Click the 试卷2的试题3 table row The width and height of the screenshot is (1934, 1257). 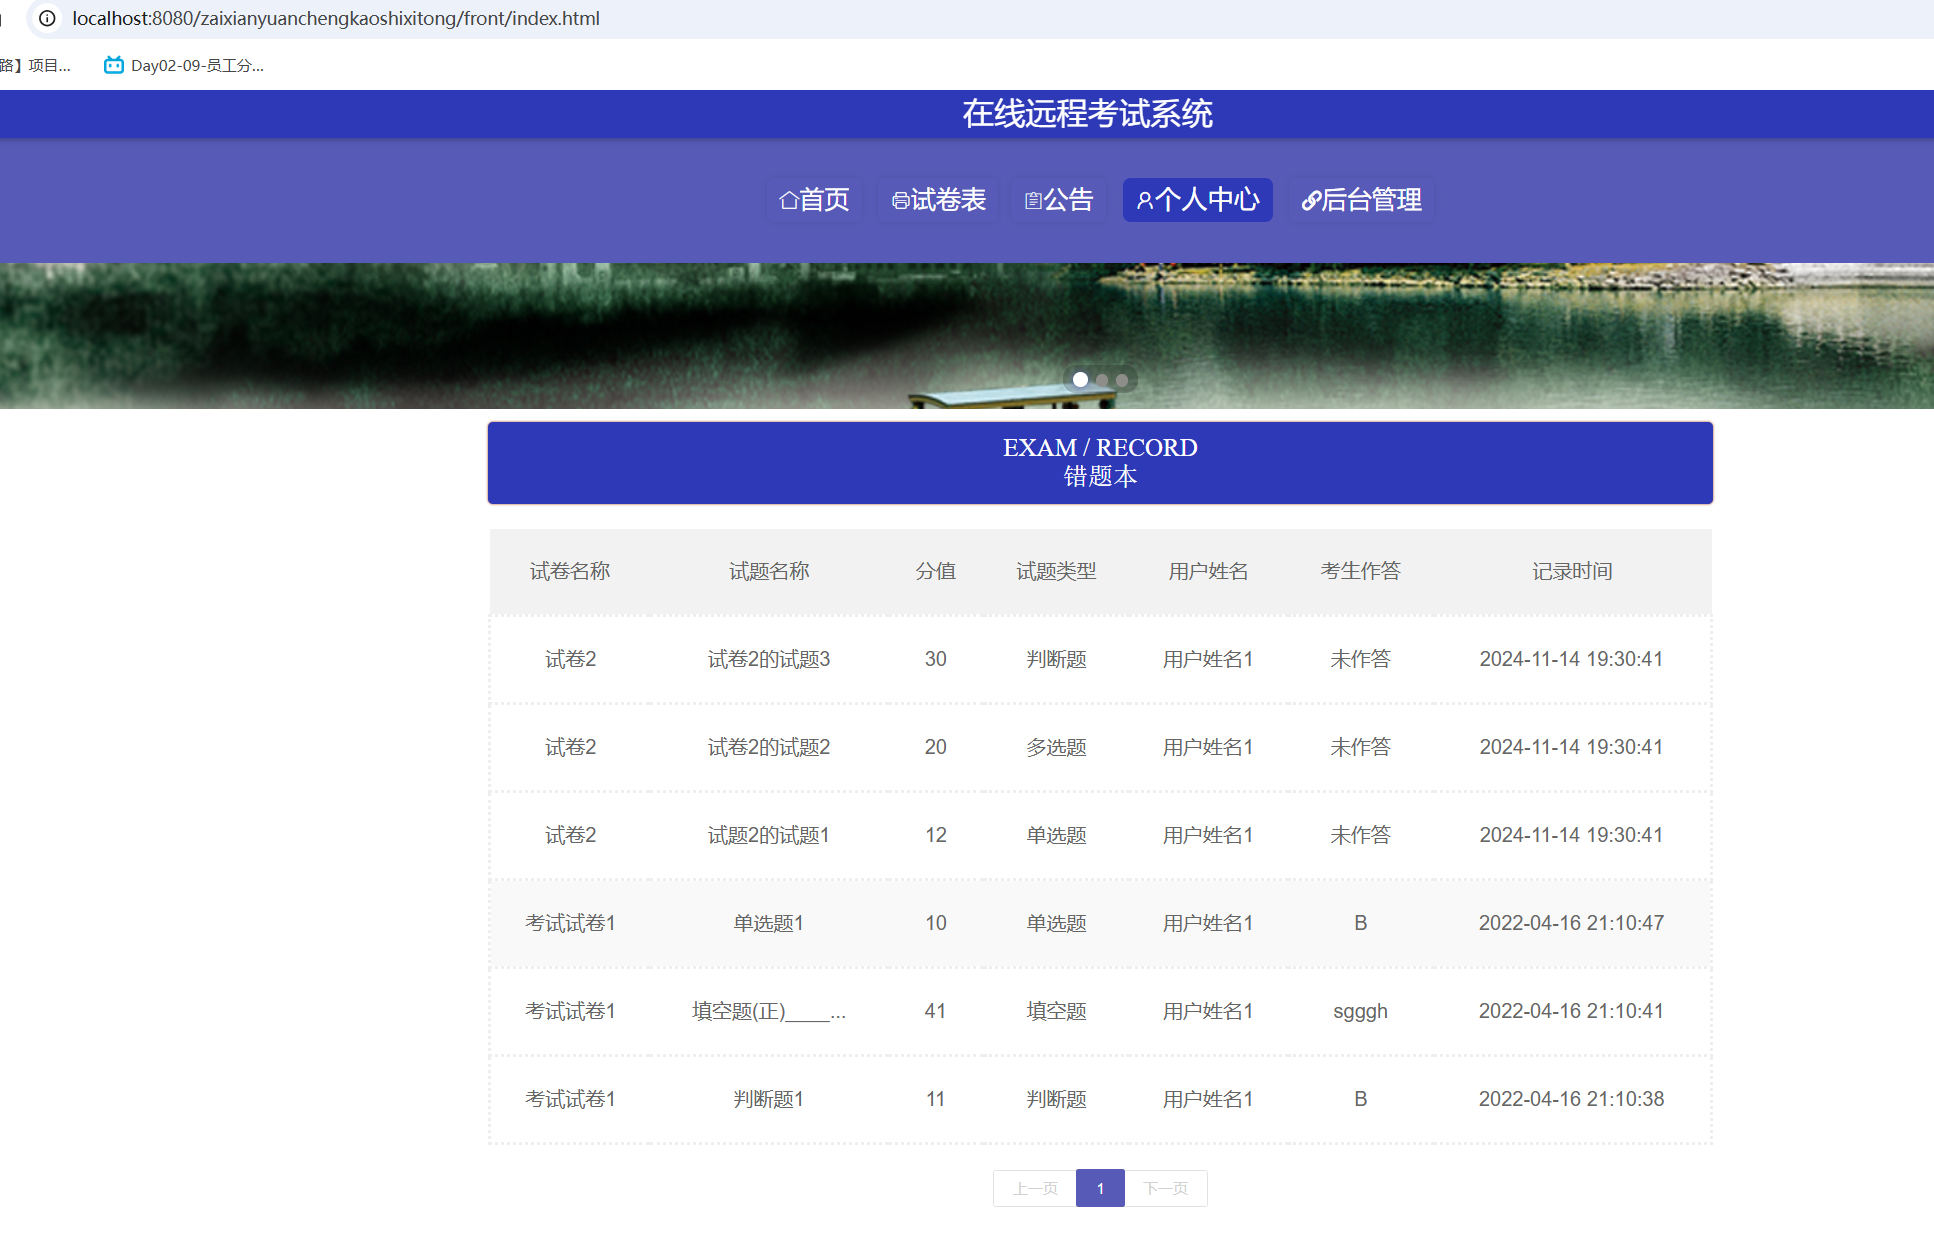point(768,659)
